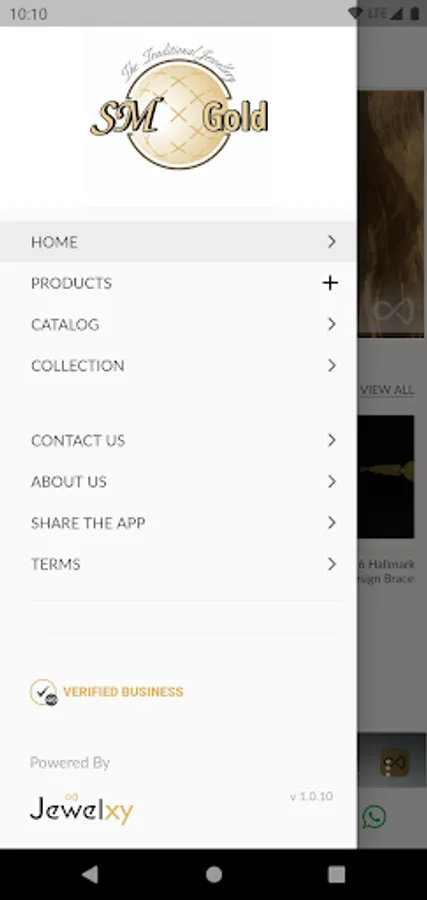Tap the Verified Business badge icon
This screenshot has height=900, width=427.
44,692
